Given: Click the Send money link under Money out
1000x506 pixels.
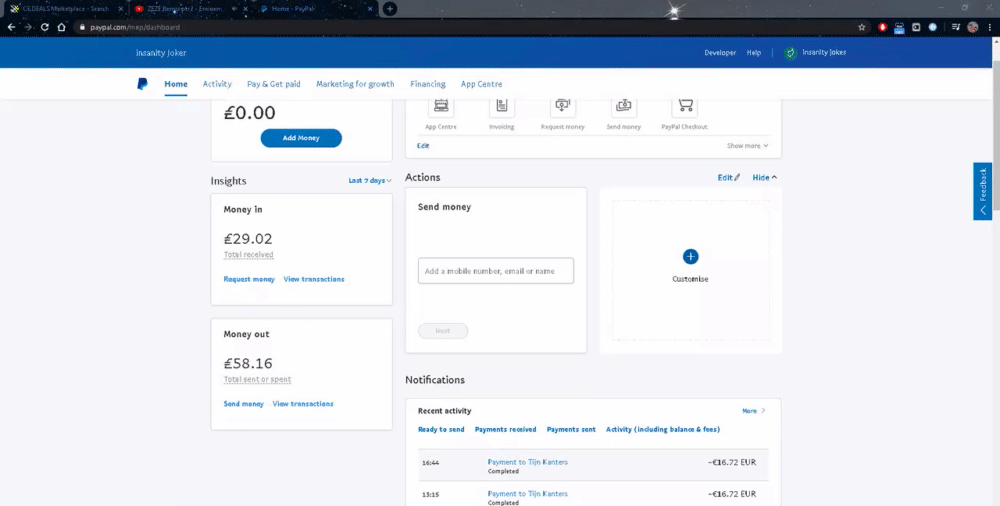Looking at the screenshot, I should pyautogui.click(x=244, y=404).
